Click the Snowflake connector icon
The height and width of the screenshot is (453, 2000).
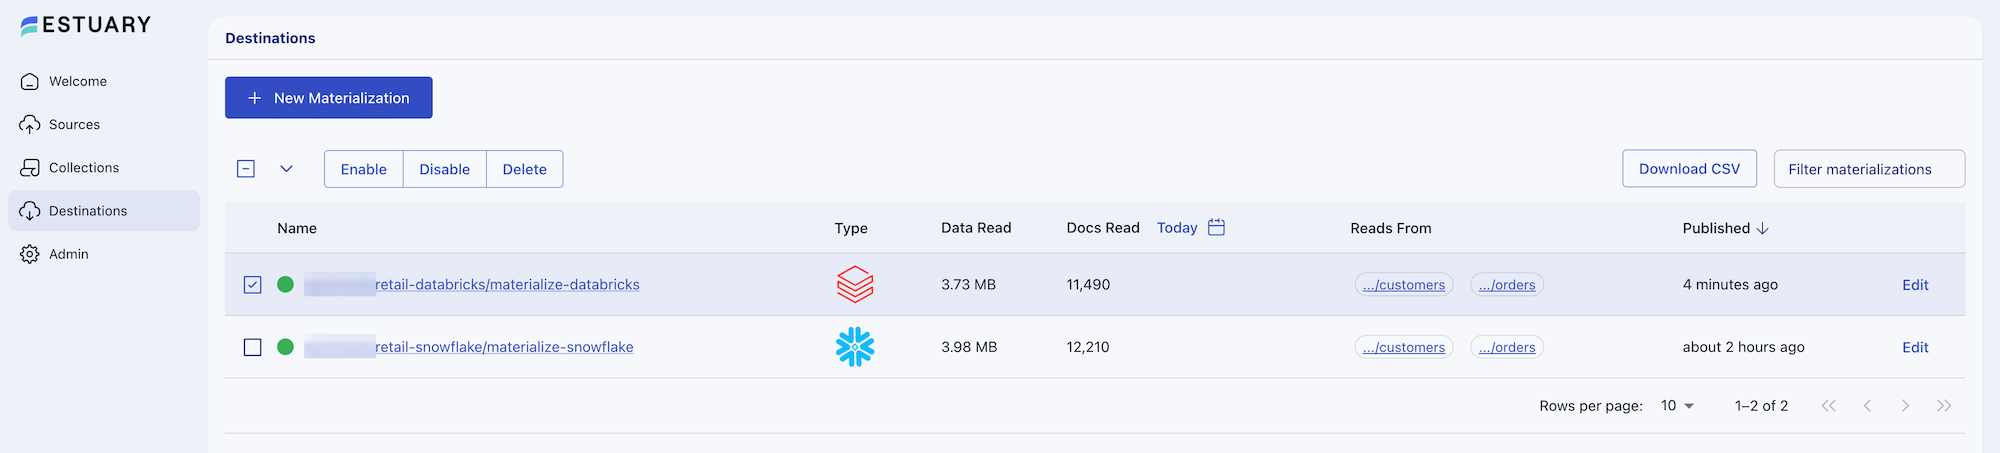coord(855,347)
